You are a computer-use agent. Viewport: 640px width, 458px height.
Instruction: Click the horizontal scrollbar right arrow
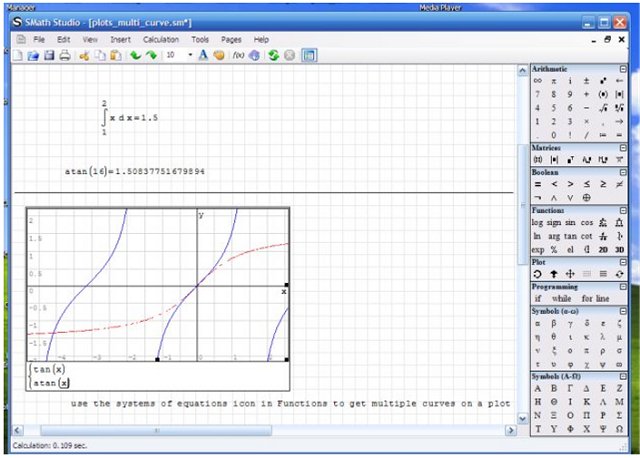[x=511, y=430]
